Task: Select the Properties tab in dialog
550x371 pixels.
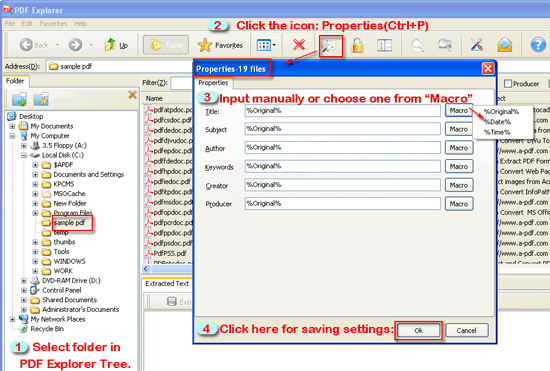Action: point(213,83)
